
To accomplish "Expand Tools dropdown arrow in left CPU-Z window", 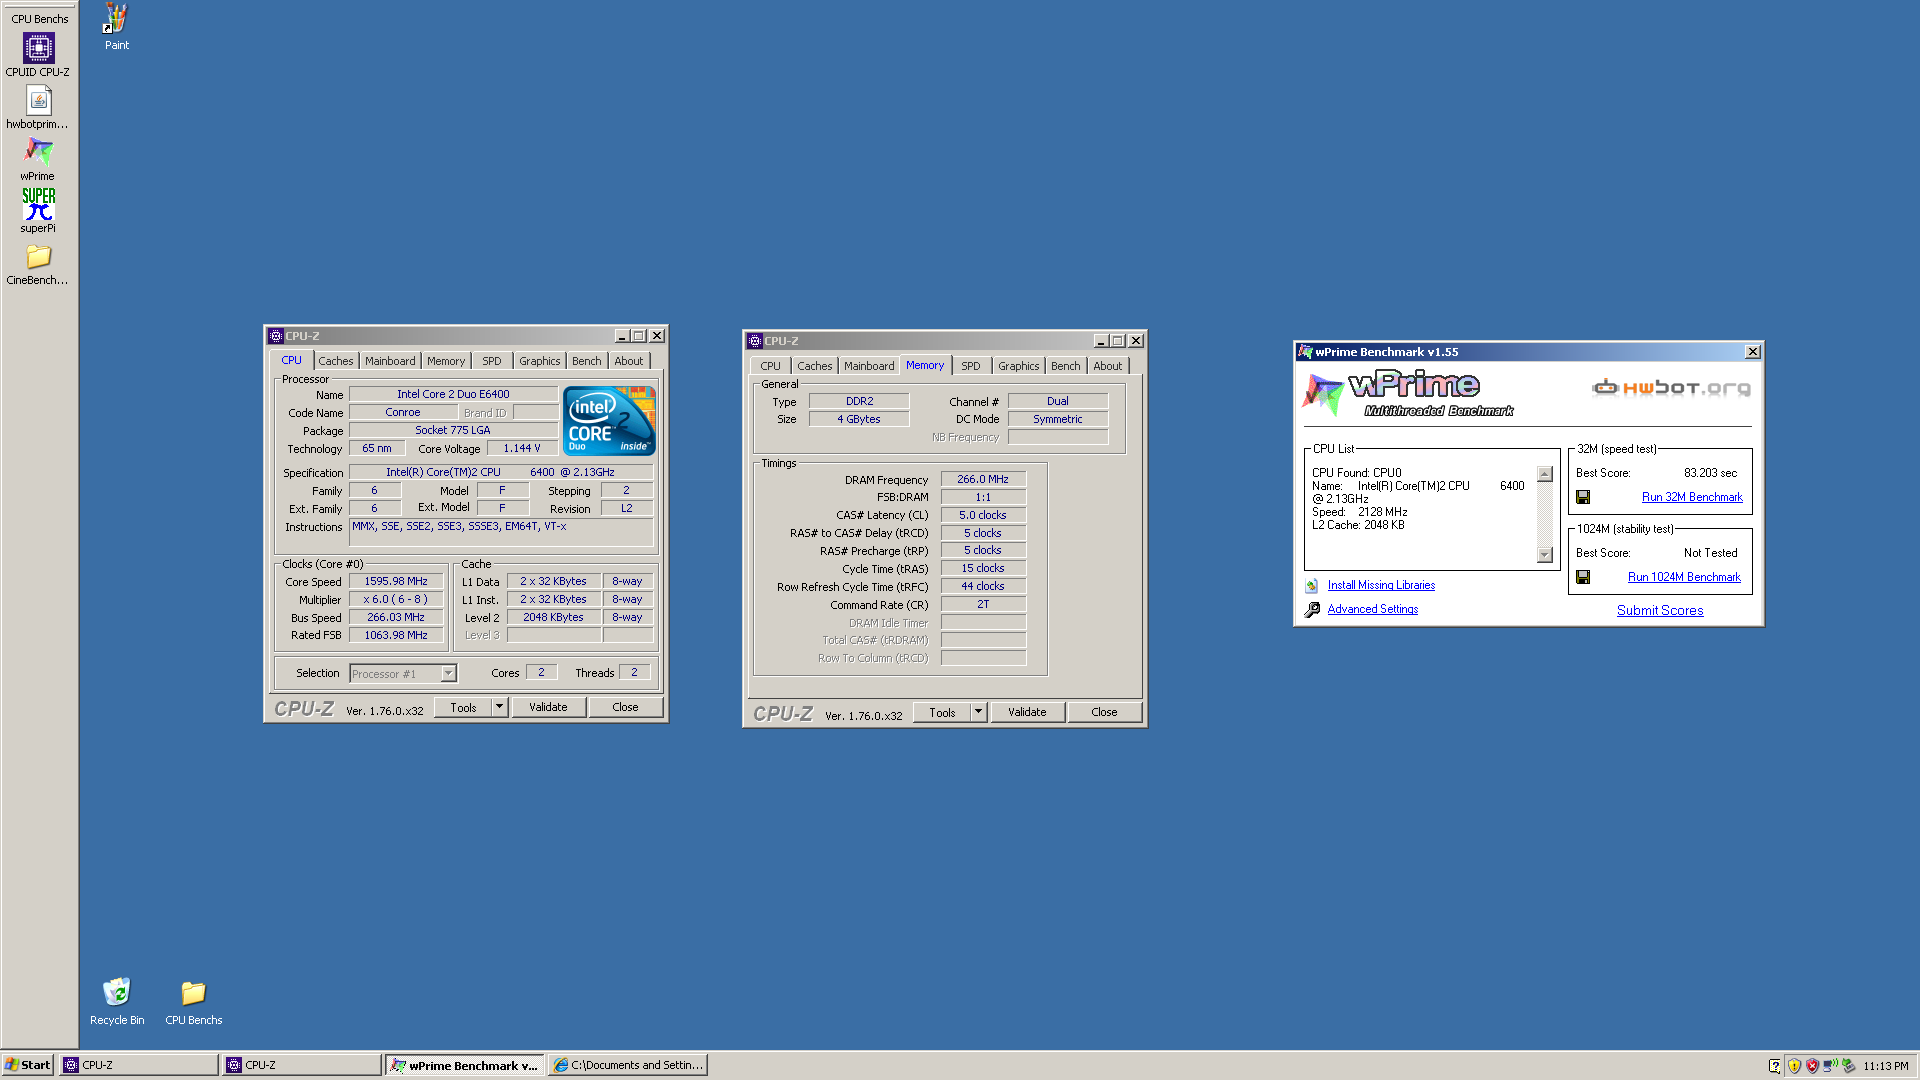I will (x=500, y=707).
